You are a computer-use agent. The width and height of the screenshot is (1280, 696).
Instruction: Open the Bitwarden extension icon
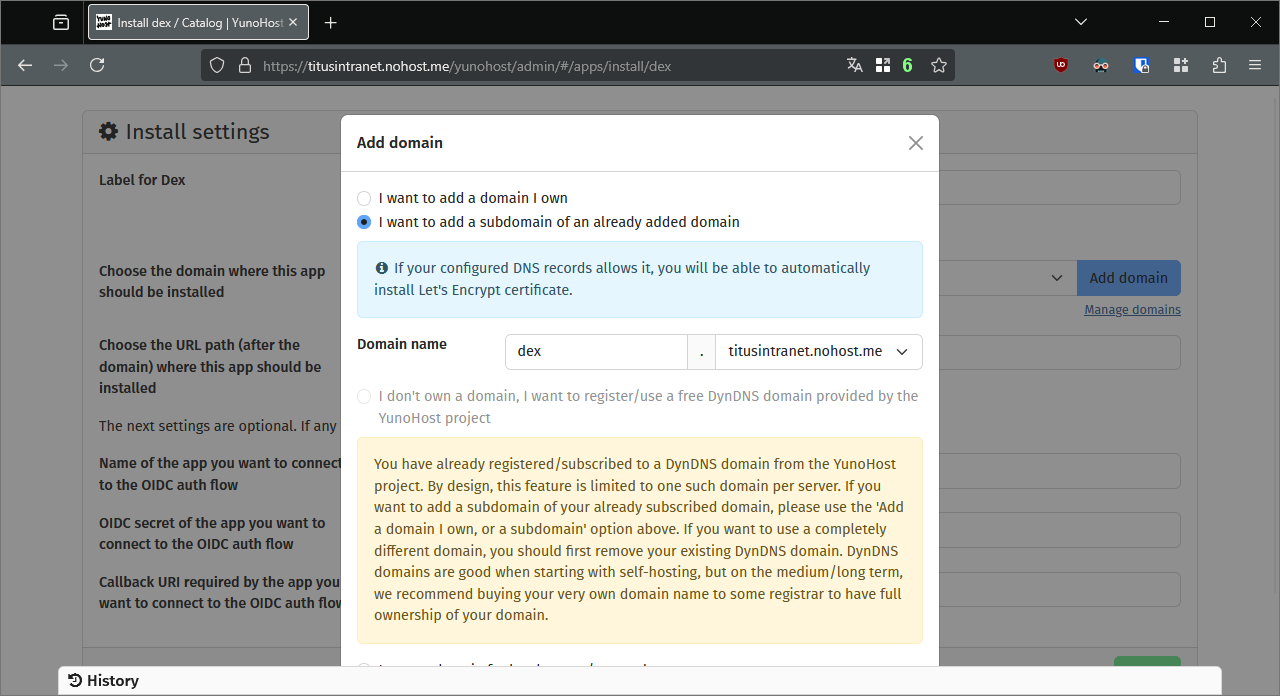click(x=1141, y=65)
